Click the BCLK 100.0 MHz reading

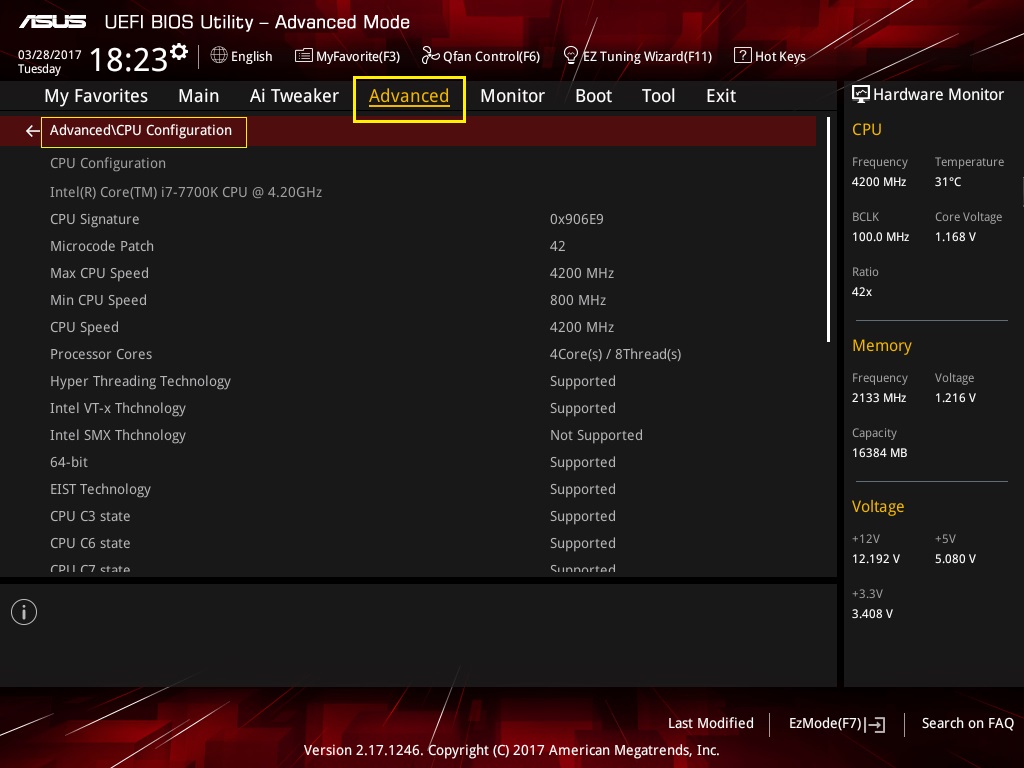tap(880, 236)
